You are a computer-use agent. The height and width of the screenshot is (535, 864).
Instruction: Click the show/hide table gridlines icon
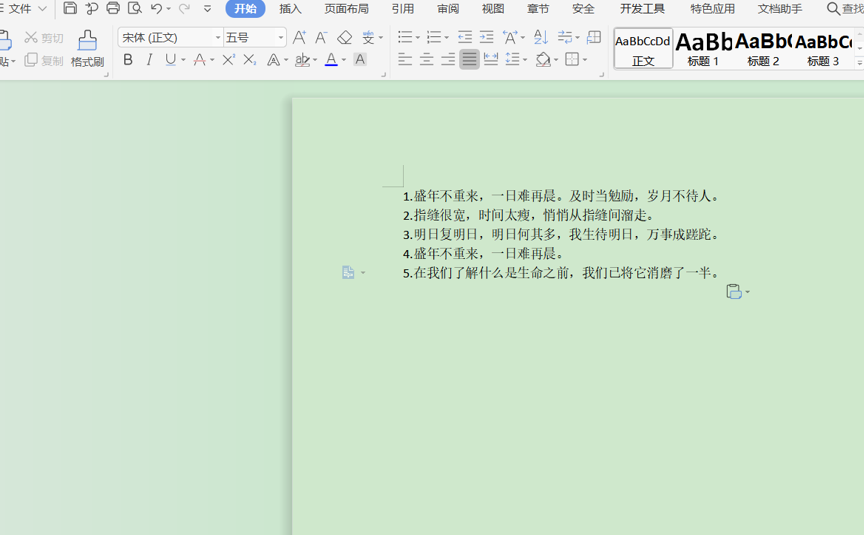594,37
